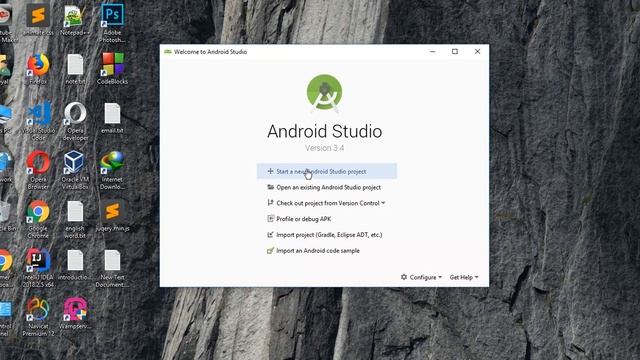The height and width of the screenshot is (360, 640).
Task: Open an existing Android Studio project
Action: point(324,187)
